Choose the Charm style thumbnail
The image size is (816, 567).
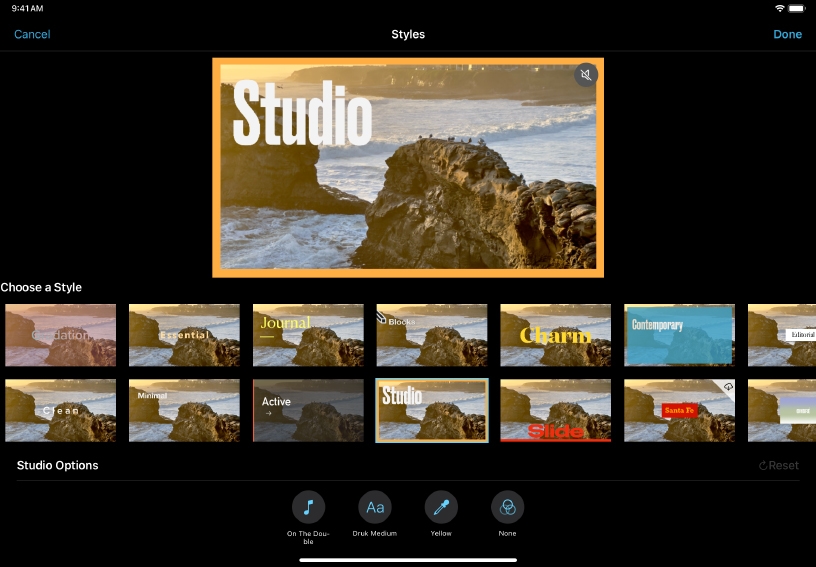(555, 335)
